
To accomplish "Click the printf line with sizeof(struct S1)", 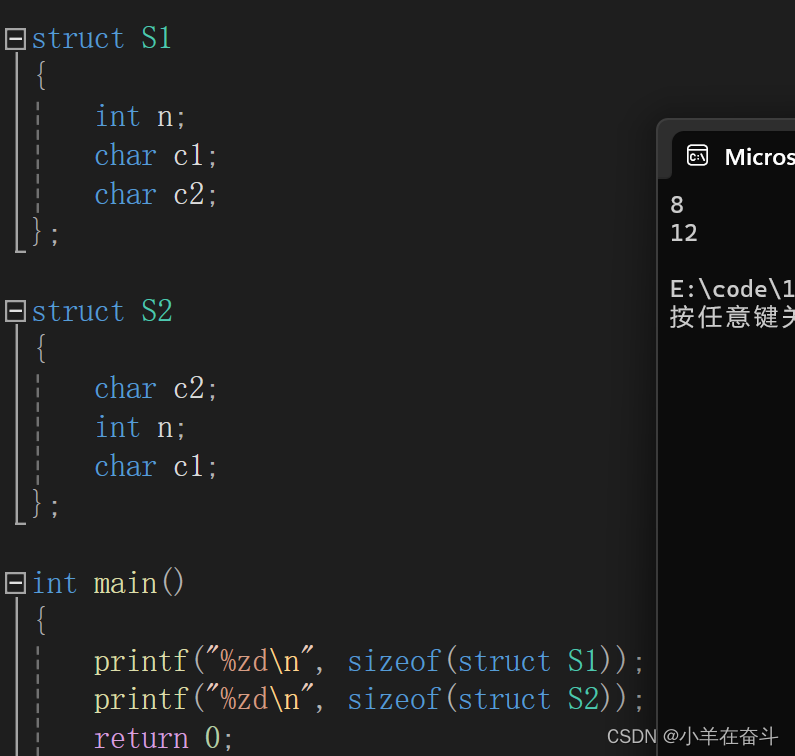I will point(369,661).
